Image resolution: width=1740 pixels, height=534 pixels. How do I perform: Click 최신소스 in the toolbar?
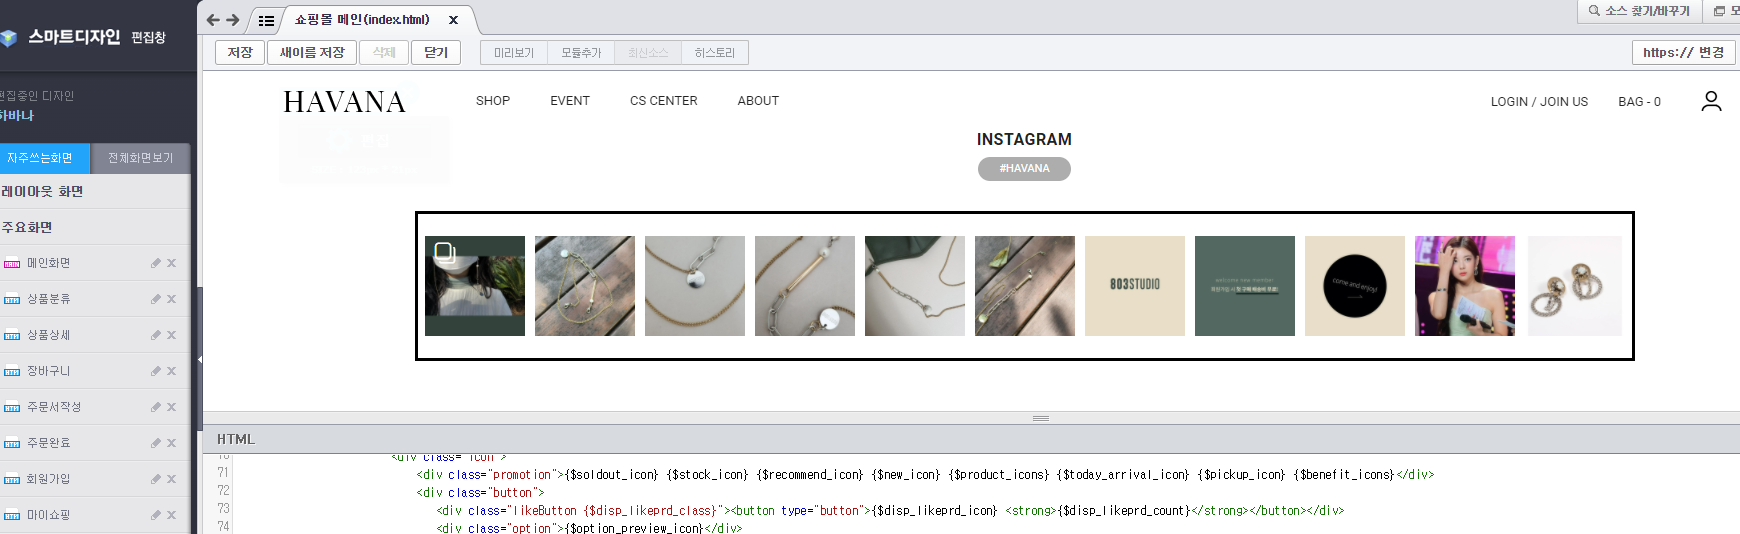pyautogui.click(x=648, y=53)
